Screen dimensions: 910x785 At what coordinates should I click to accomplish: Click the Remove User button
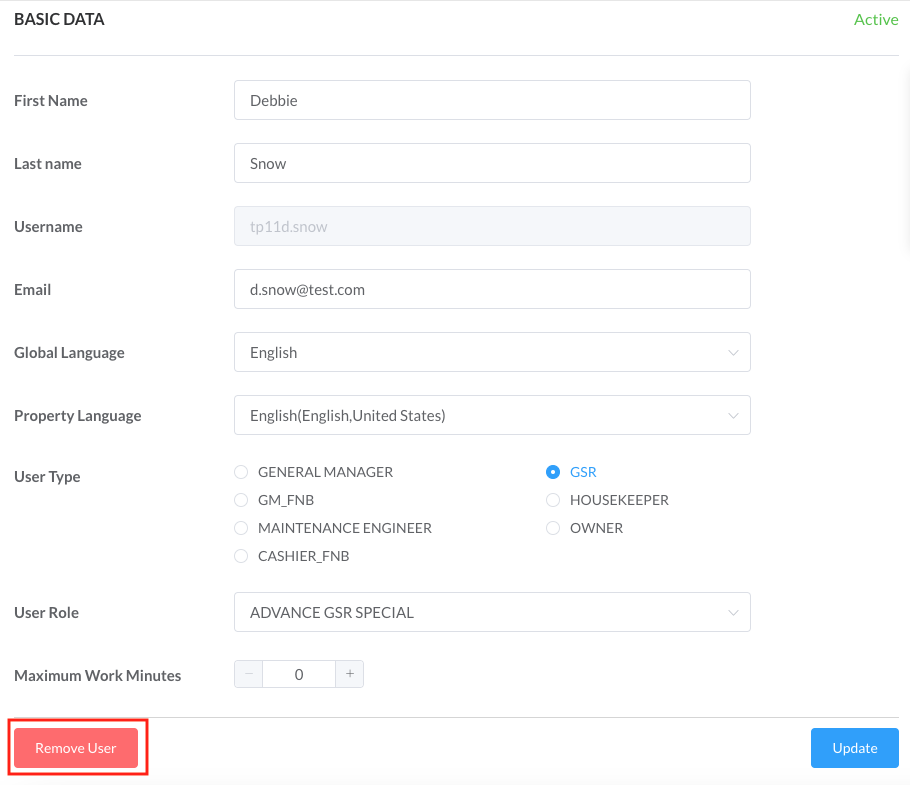click(x=75, y=747)
